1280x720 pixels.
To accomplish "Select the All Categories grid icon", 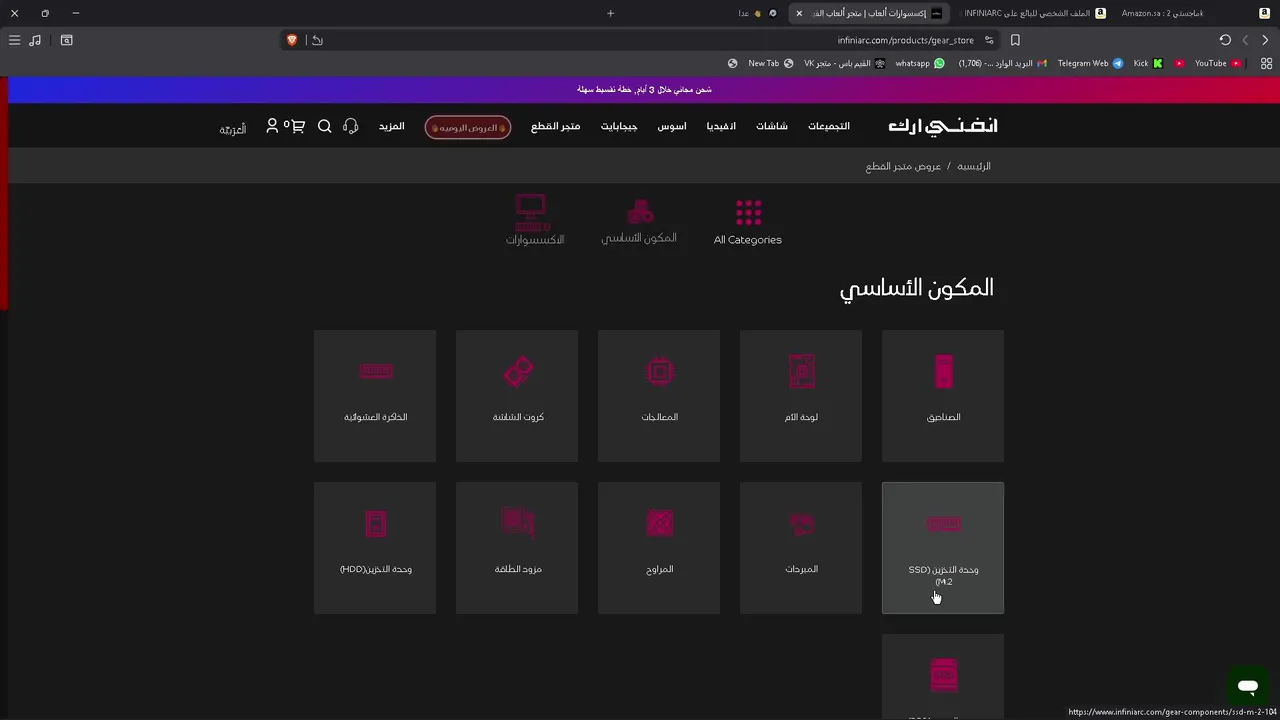I will click(x=748, y=213).
